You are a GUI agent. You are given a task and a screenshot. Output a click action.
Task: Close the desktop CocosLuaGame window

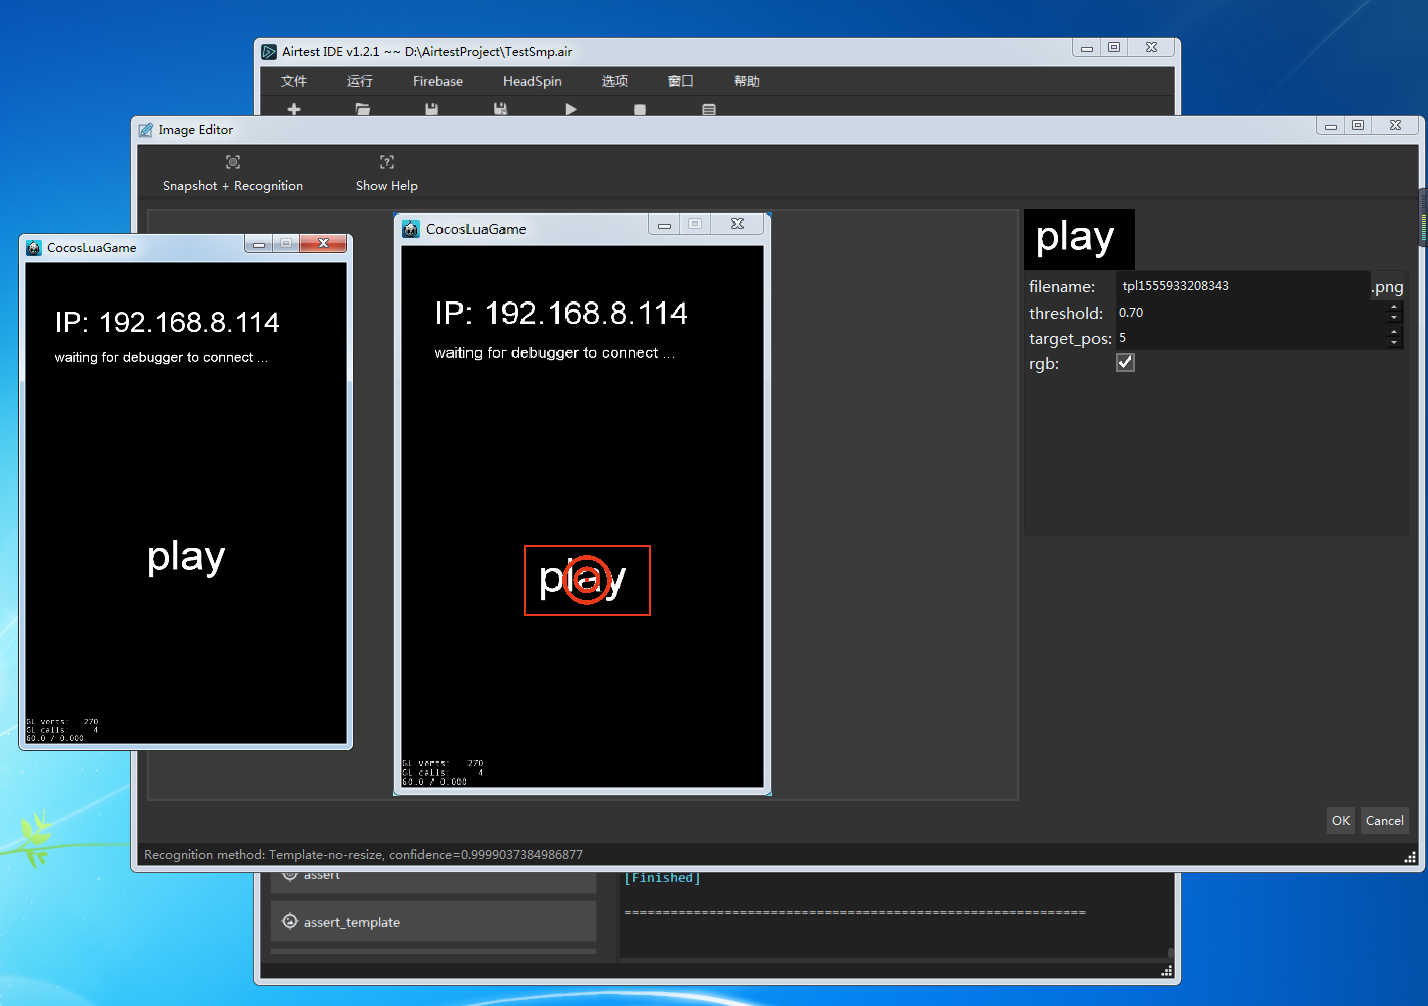click(x=323, y=243)
